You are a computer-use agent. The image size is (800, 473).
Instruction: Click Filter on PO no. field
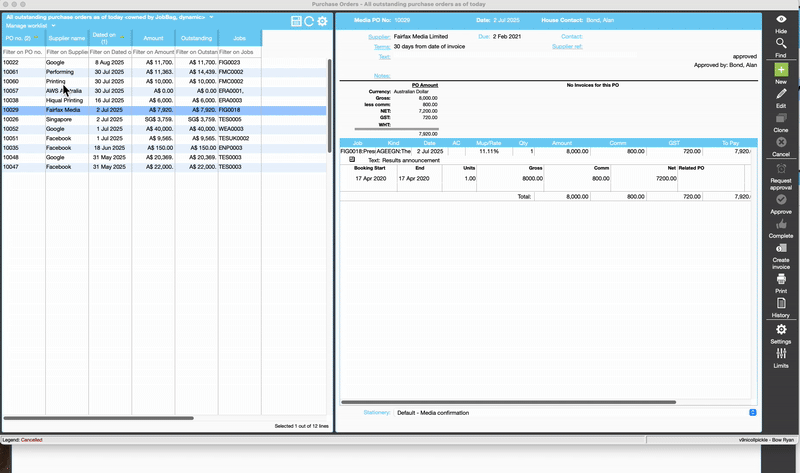(23, 52)
